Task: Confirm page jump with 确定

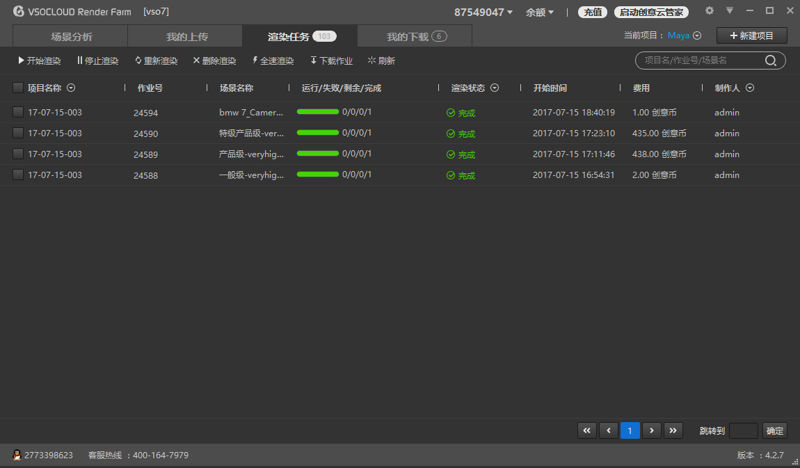Action: pyautogui.click(x=774, y=431)
